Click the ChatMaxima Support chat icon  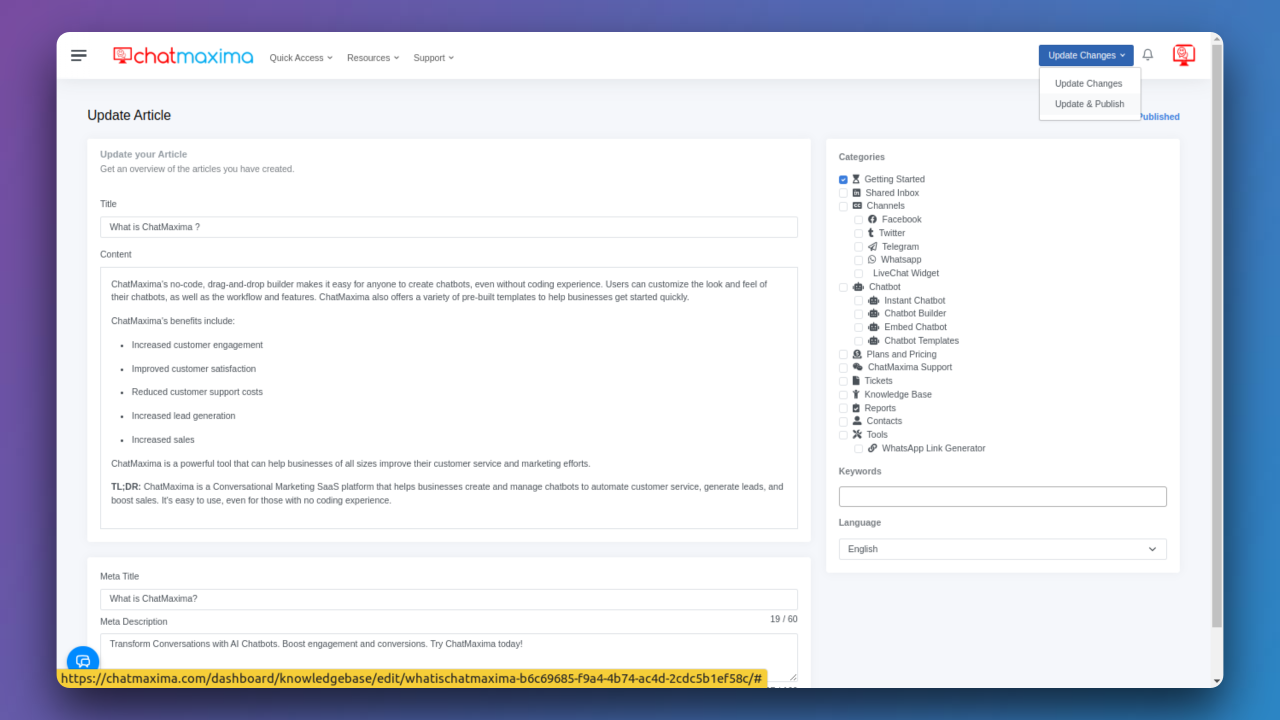[x=857, y=367]
